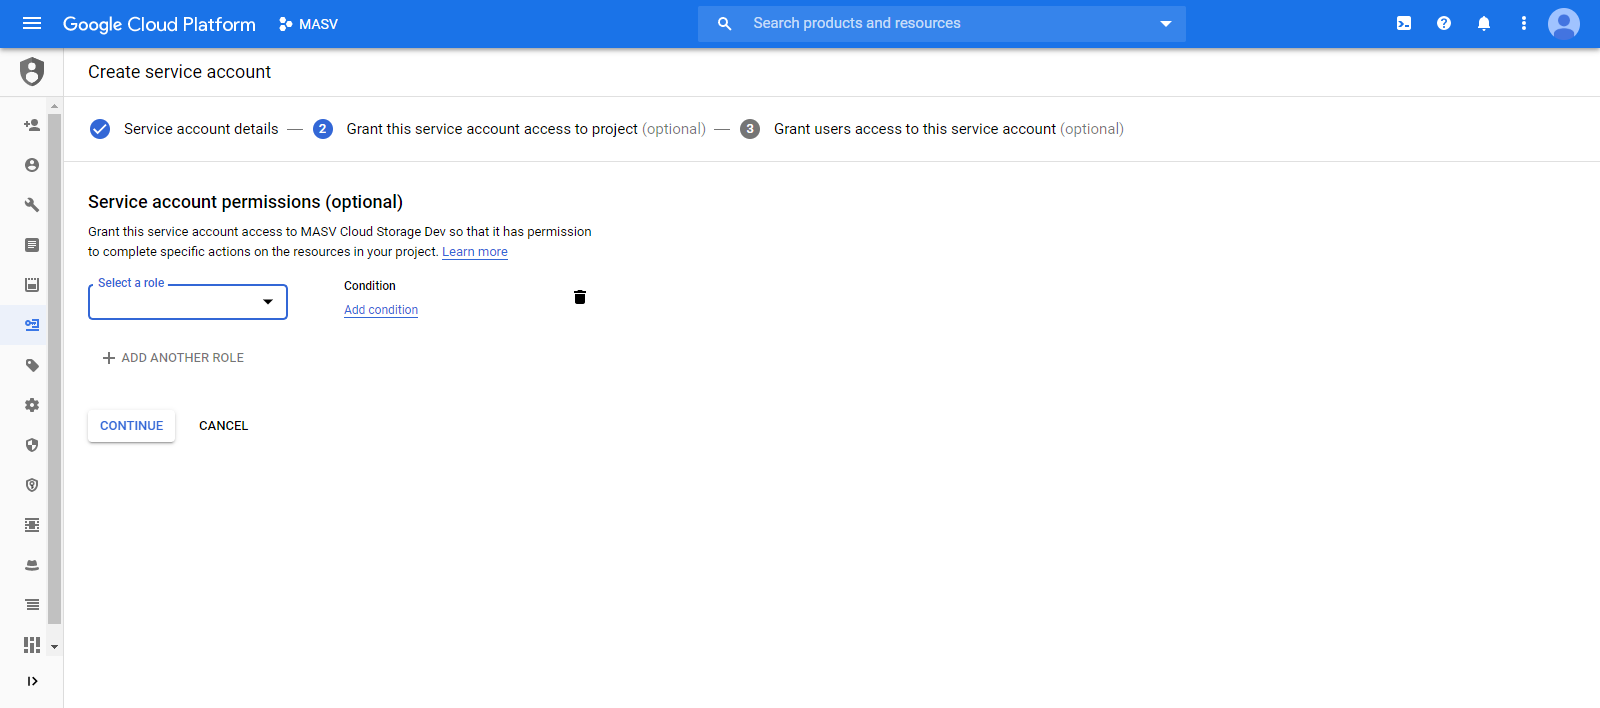The image size is (1600, 708).
Task: Open Identity person-circle sidebar icon
Action: (32, 165)
